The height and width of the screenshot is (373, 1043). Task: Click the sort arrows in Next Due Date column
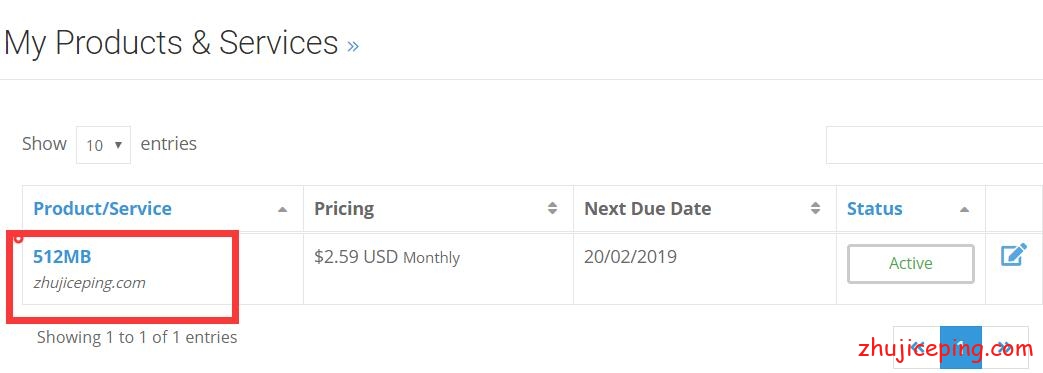click(x=816, y=208)
